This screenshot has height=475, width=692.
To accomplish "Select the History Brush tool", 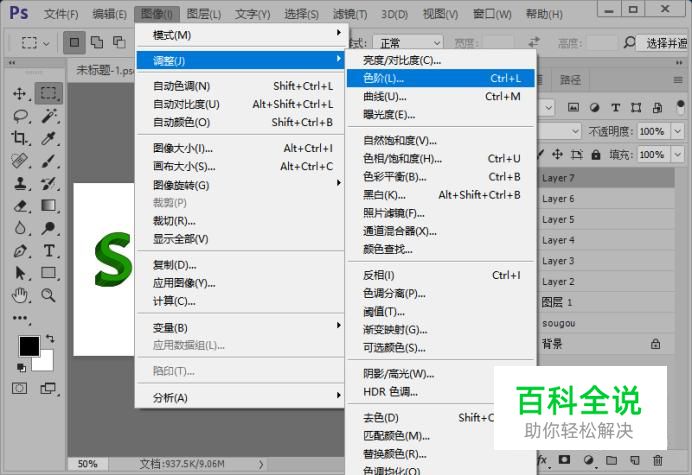I will [x=49, y=183].
